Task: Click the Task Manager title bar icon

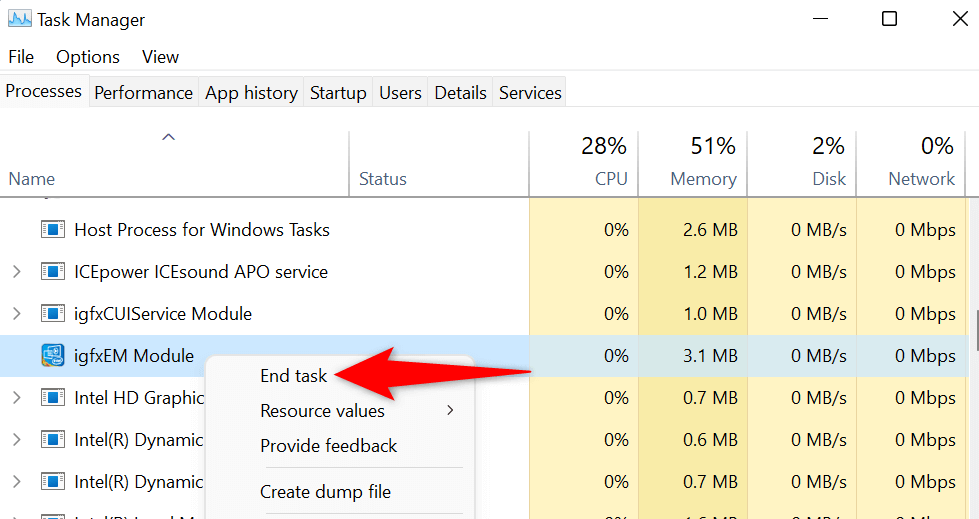Action: [x=19, y=19]
